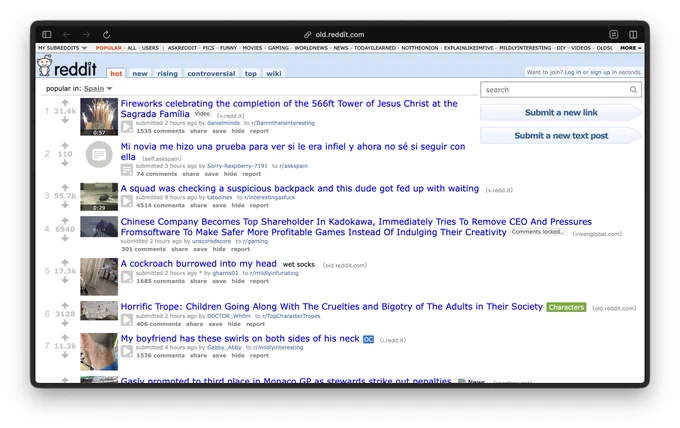The width and height of the screenshot is (680, 428).
Task: Open the 'popular in: Spain' location dropdown
Action: click(x=98, y=88)
